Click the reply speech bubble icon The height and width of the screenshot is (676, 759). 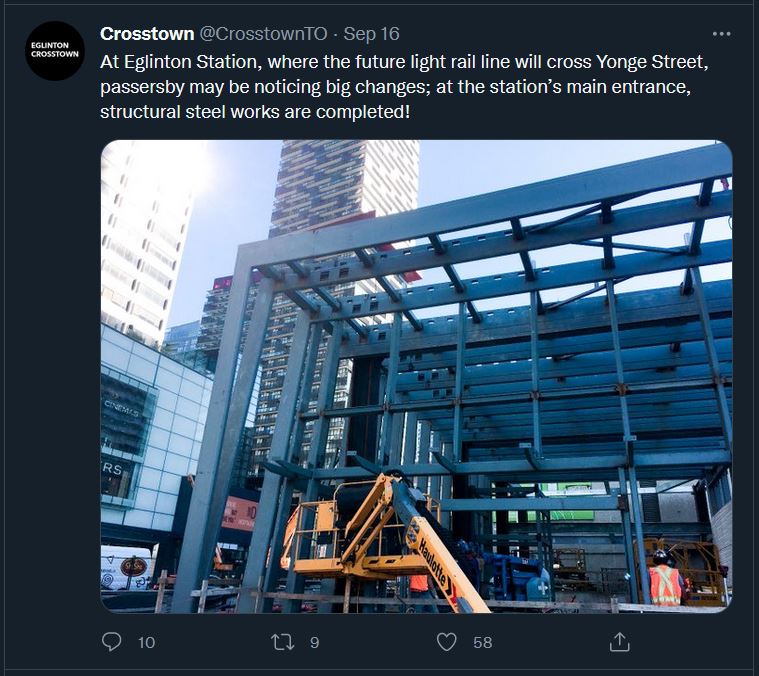pyautogui.click(x=111, y=642)
